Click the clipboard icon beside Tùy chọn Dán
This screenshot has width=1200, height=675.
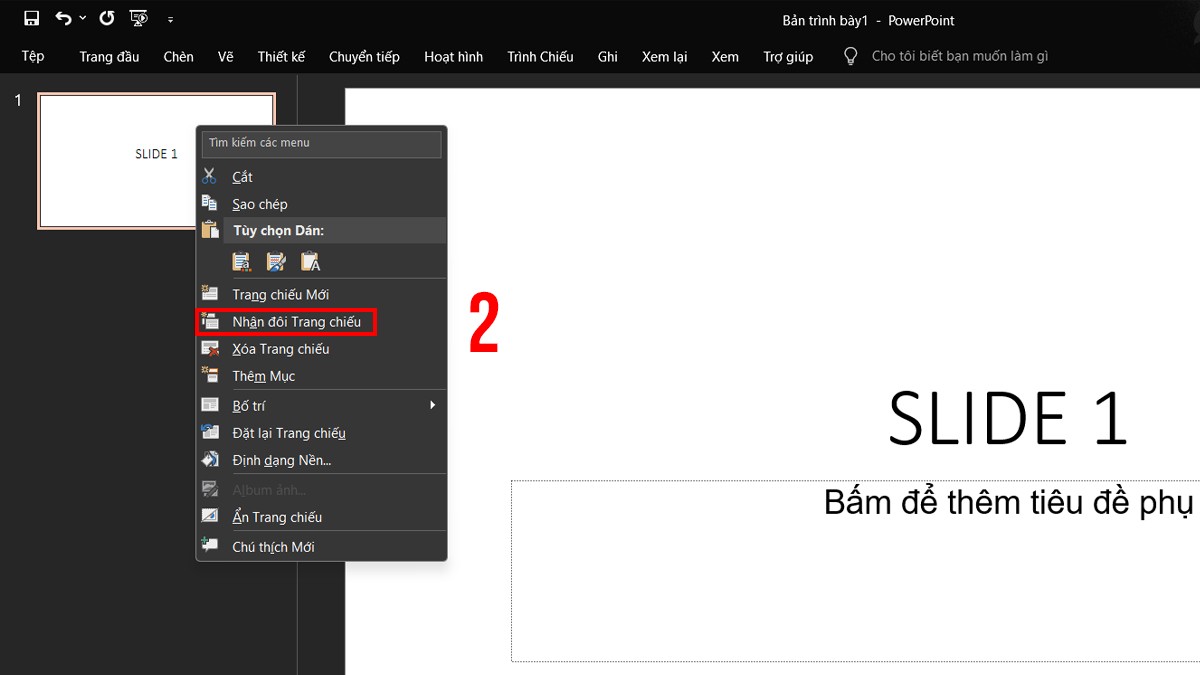click(210, 230)
